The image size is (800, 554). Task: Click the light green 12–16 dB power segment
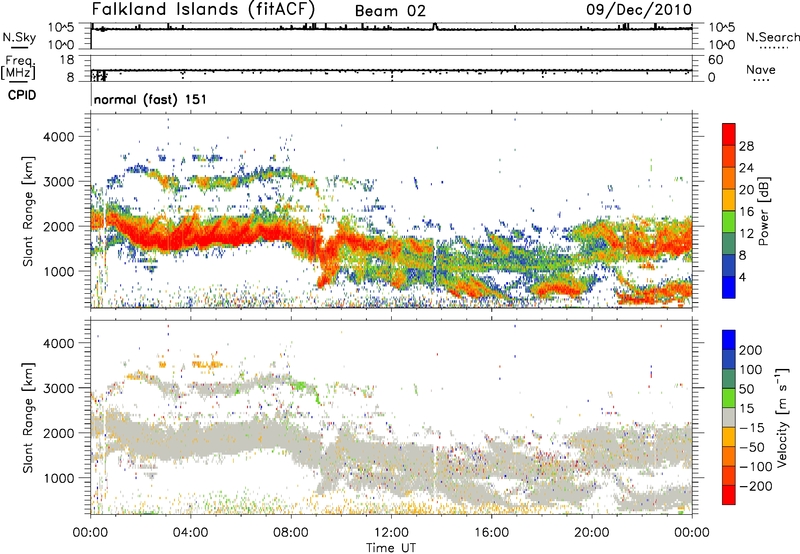729,222
